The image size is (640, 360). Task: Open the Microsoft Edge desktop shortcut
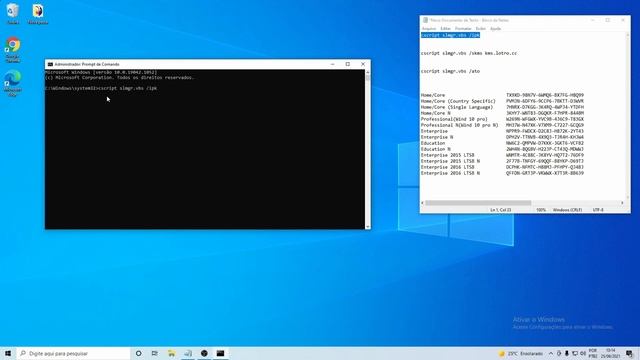pyautogui.click(x=13, y=83)
